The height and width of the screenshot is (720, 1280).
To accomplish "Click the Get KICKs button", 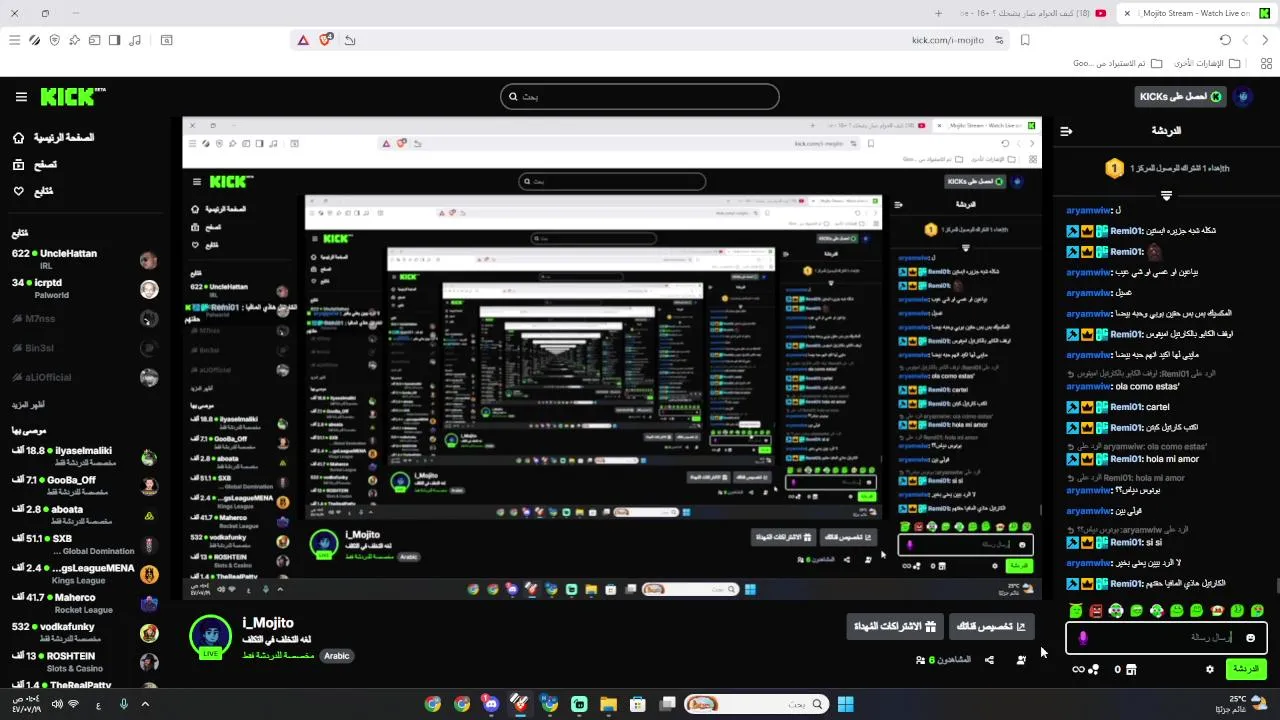I will [1180, 97].
